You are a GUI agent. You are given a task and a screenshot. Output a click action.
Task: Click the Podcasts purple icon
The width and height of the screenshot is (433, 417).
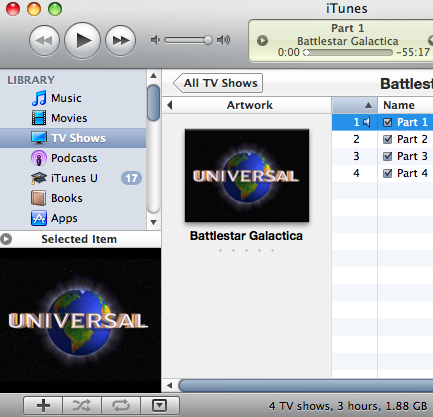click(39, 158)
